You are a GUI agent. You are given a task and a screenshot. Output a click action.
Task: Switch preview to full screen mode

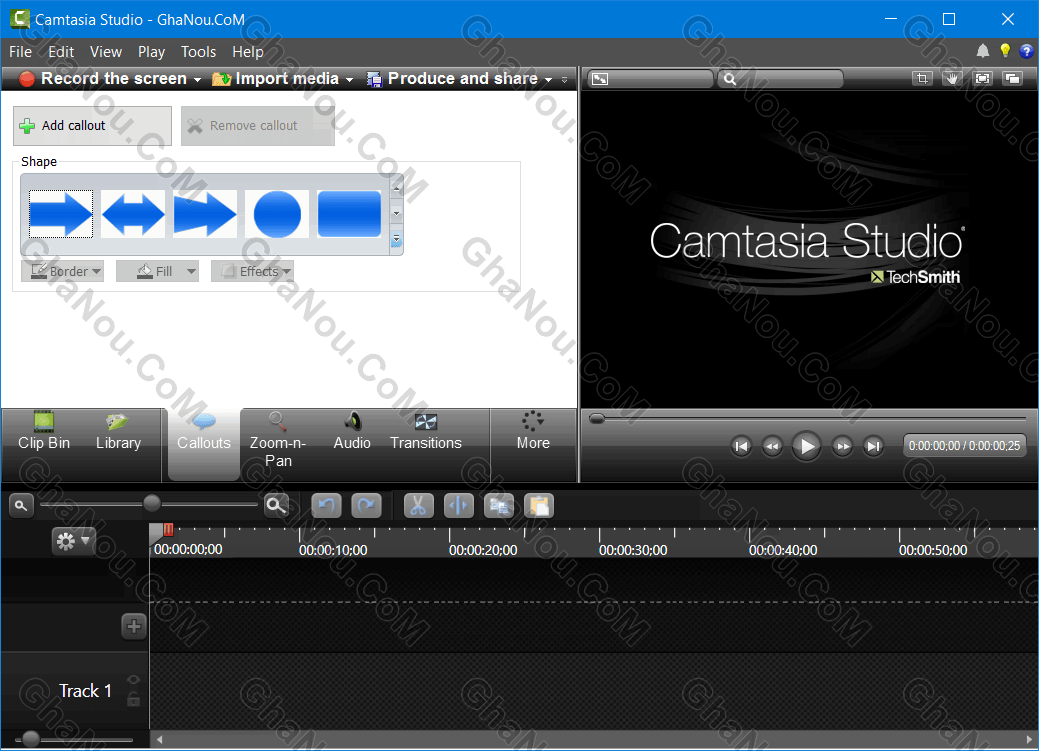pos(983,79)
